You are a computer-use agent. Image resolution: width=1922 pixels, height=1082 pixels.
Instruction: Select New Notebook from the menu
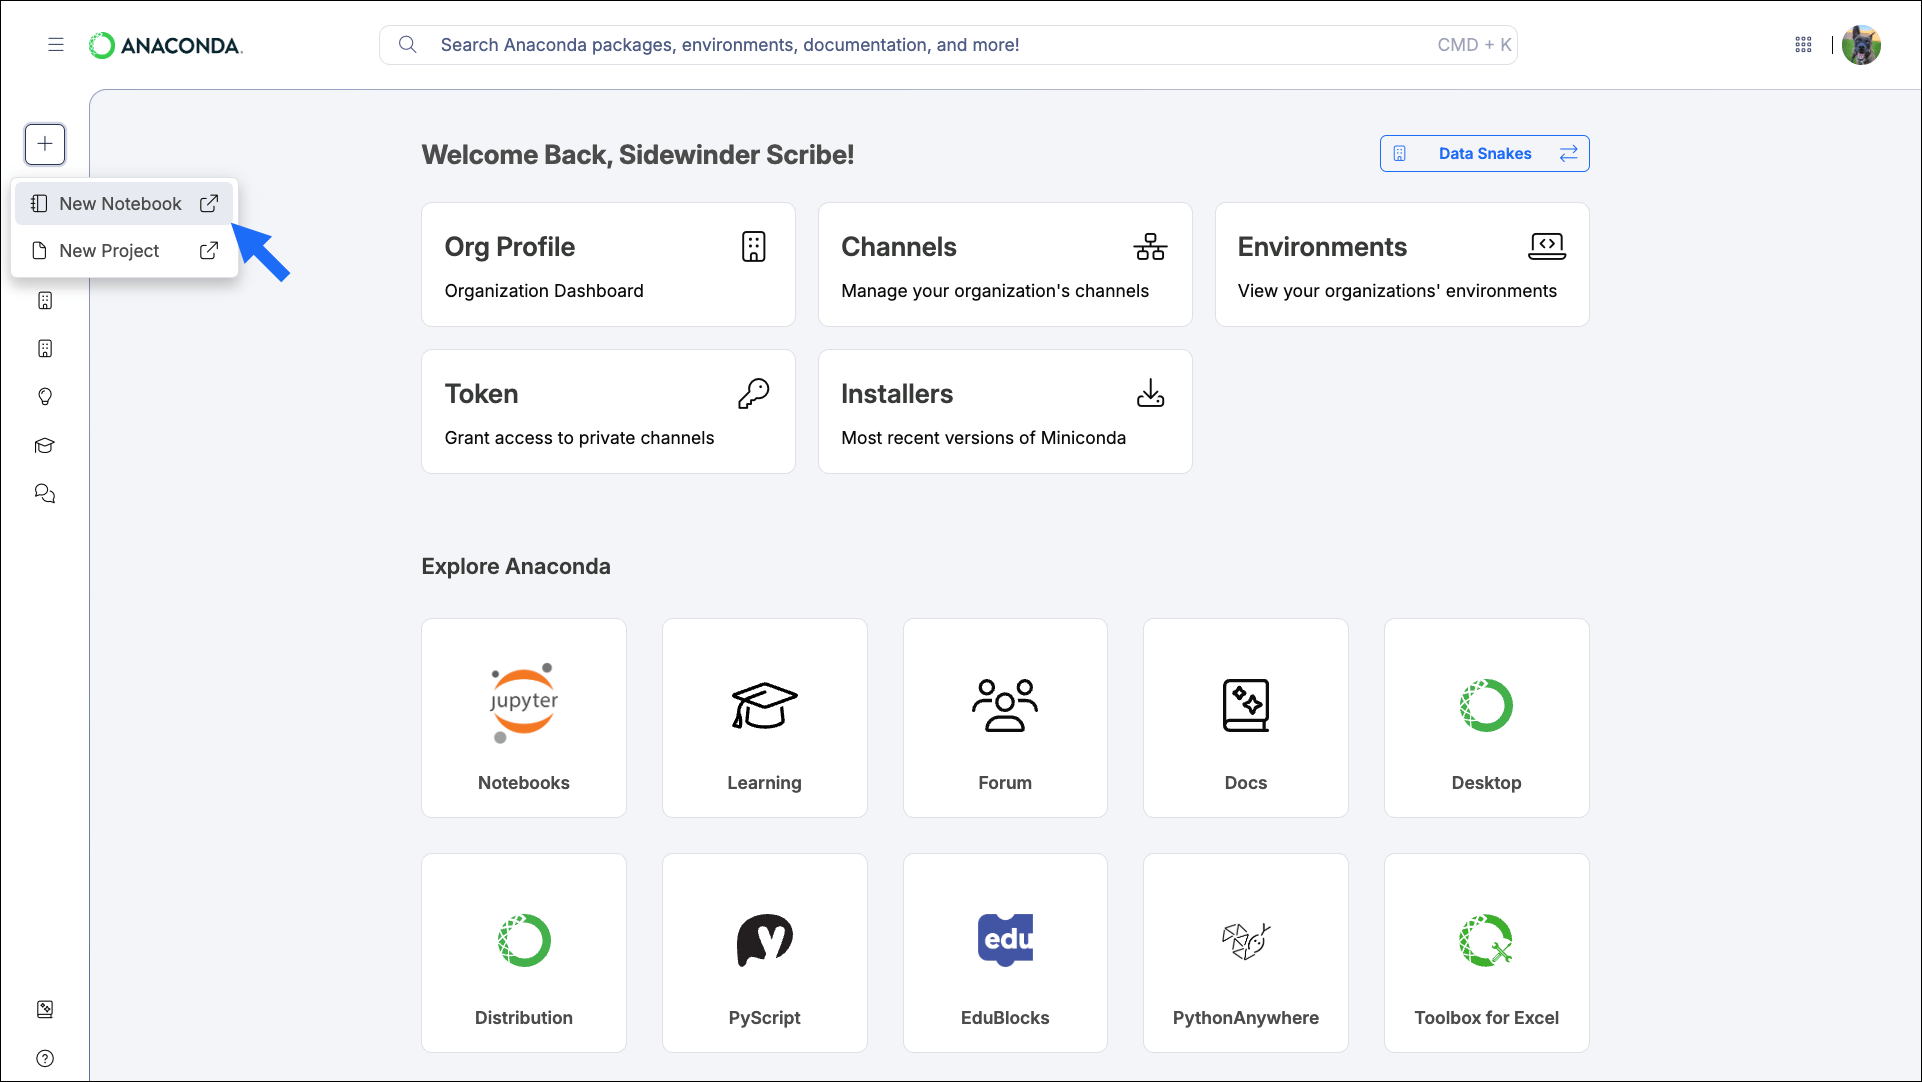124,204
